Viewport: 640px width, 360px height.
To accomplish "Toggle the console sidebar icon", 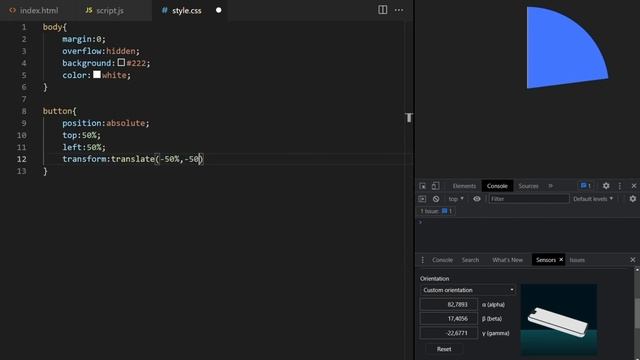I will (422, 199).
